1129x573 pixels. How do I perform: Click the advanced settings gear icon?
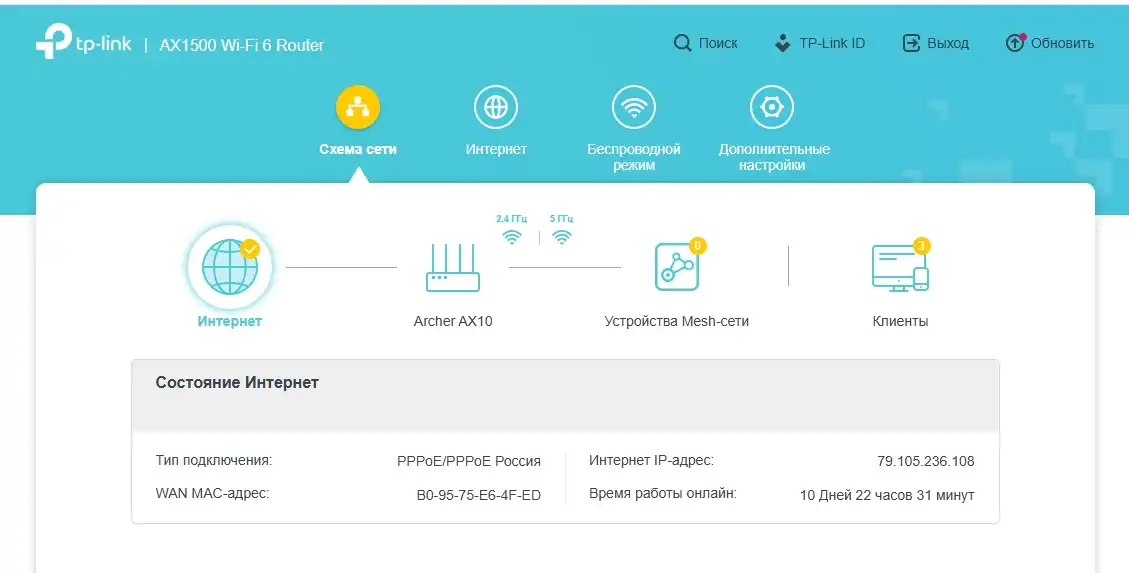[772, 107]
